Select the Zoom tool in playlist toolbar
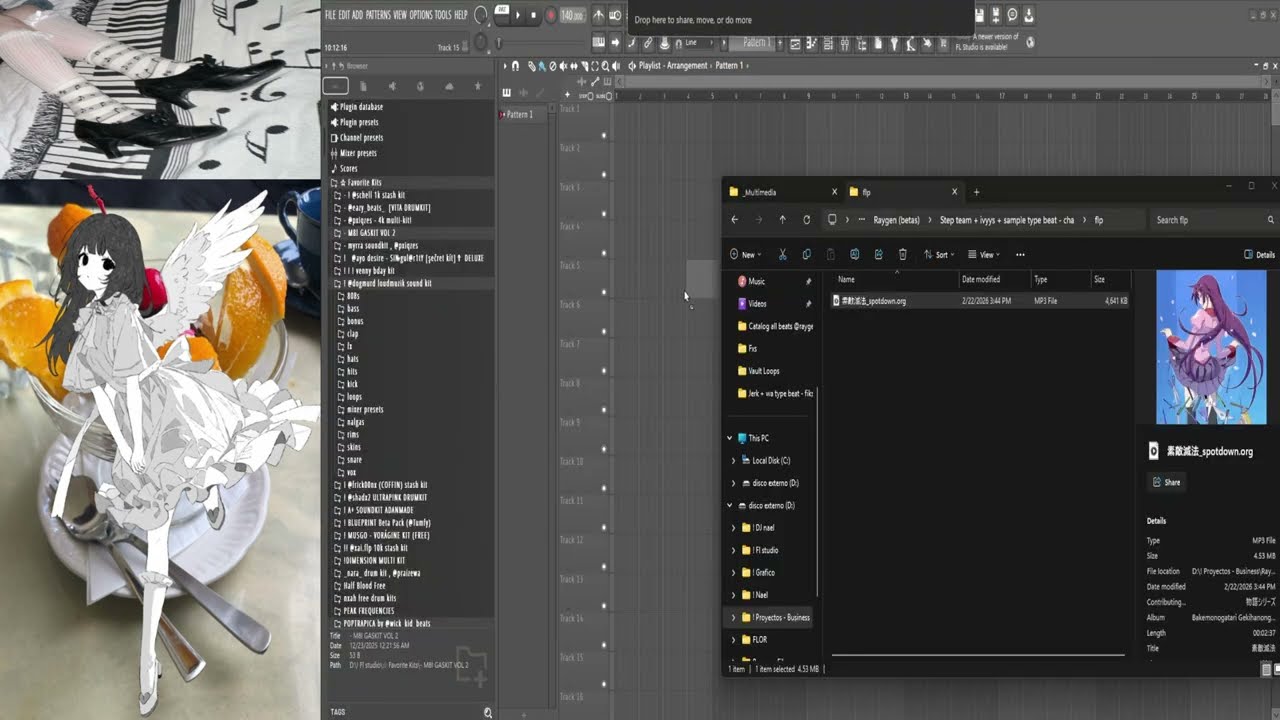Screen dimensions: 1280x720 click(x=605, y=66)
